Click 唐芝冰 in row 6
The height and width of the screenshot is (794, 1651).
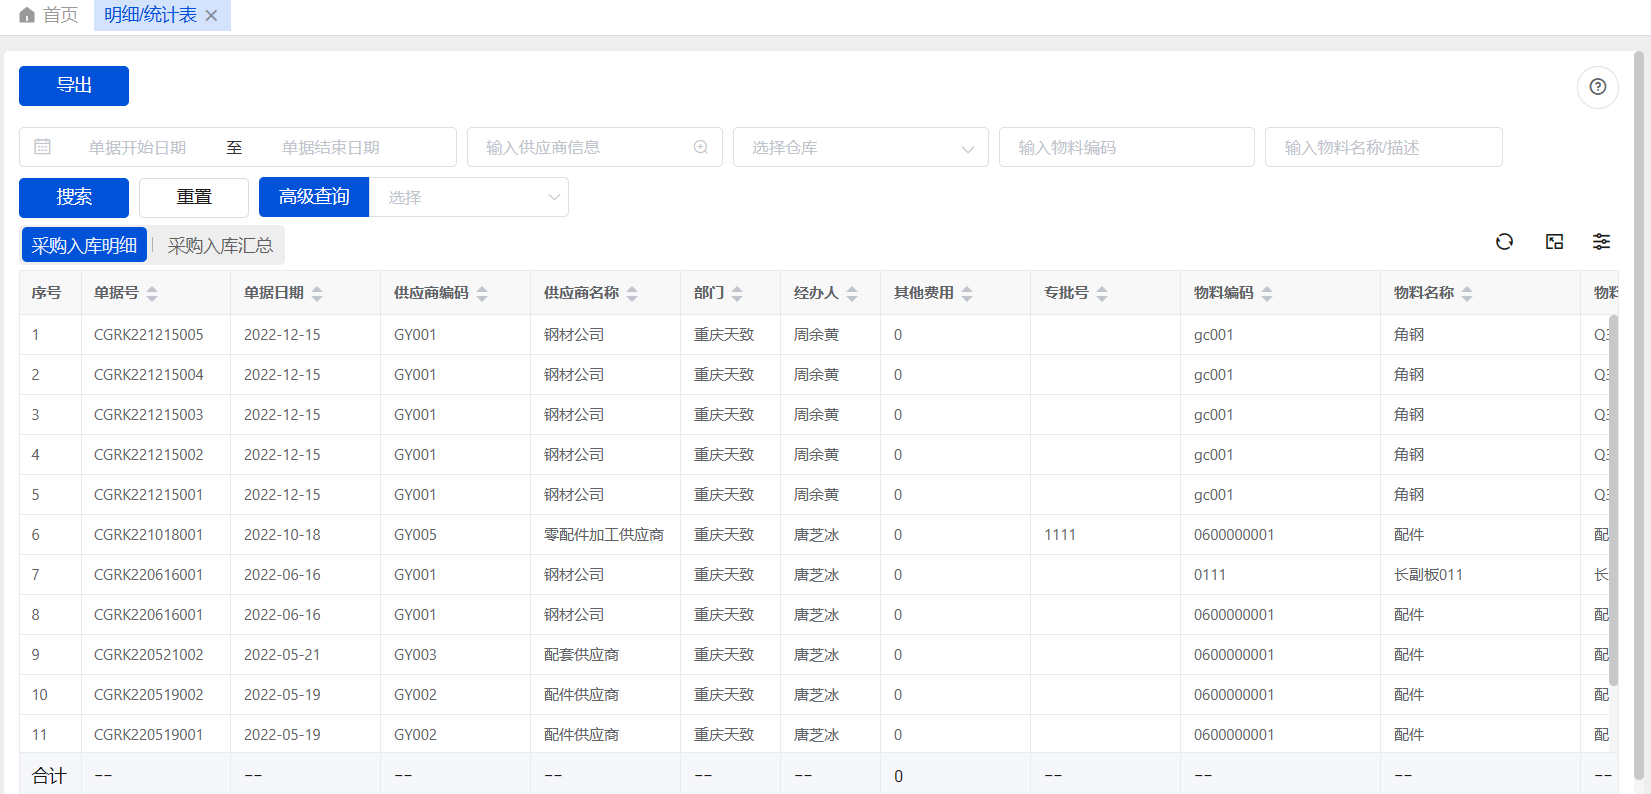(816, 535)
